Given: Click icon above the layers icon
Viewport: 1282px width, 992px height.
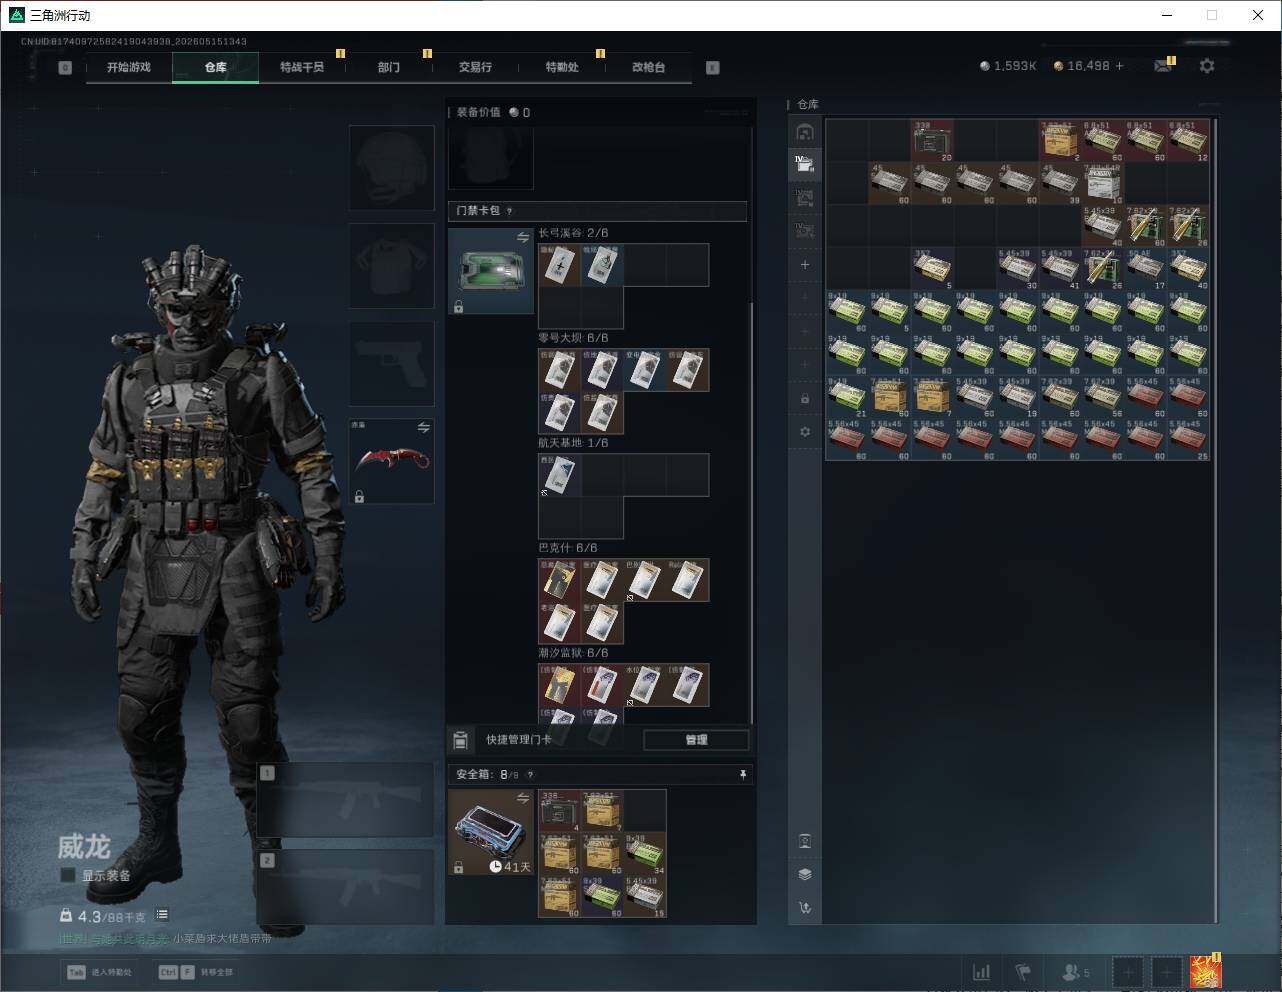Looking at the screenshot, I should coord(805,841).
